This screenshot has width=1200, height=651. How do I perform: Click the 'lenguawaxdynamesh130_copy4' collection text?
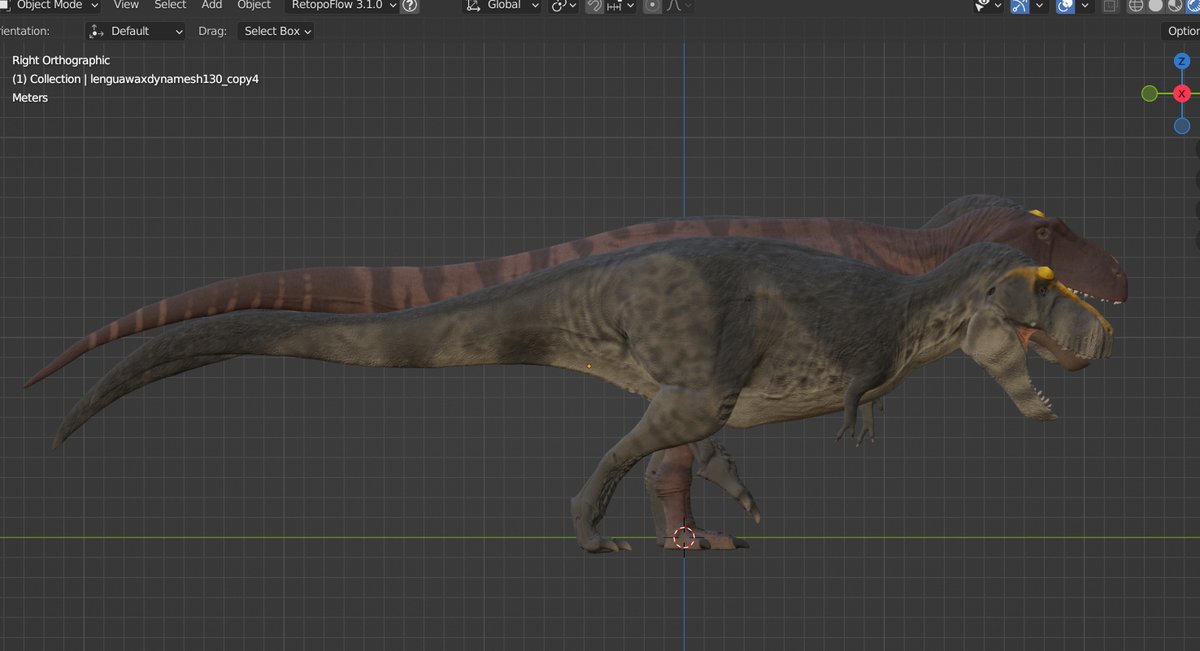[x=174, y=79]
